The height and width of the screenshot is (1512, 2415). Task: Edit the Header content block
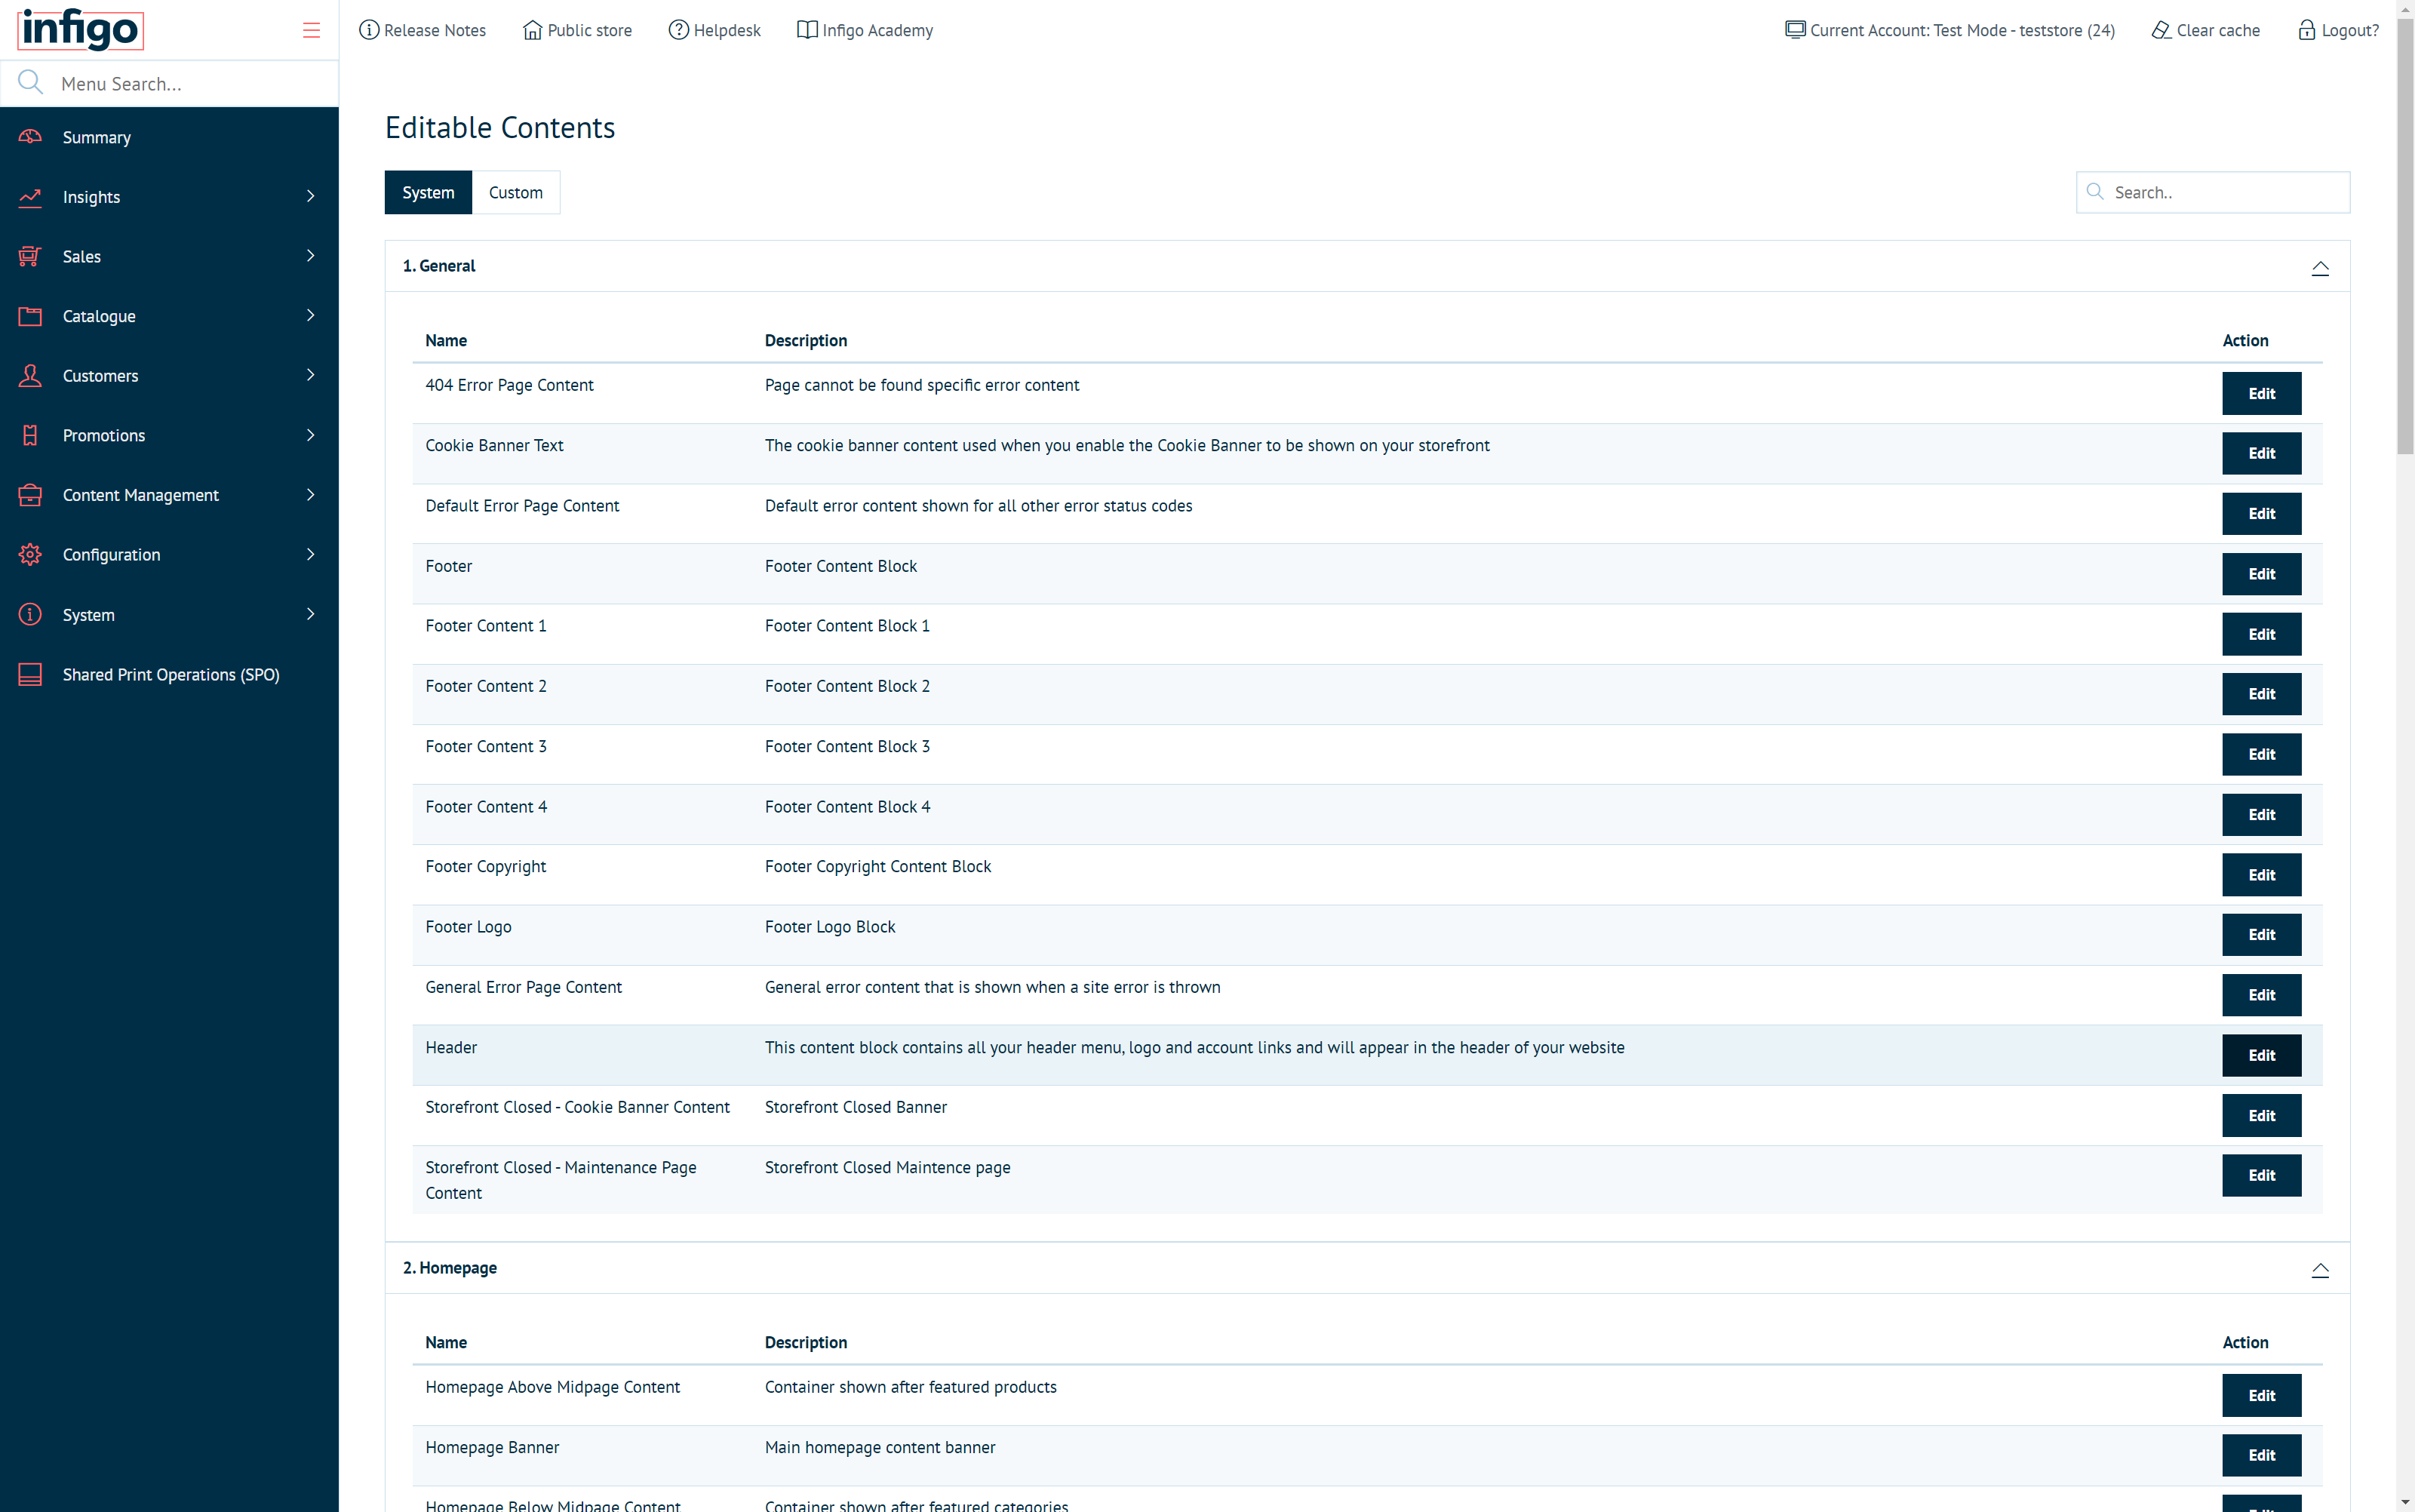2261,1055
